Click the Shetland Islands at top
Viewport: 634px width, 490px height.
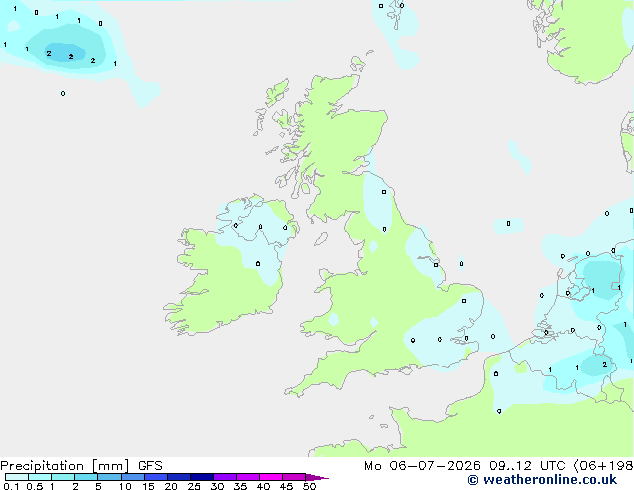coord(395,14)
